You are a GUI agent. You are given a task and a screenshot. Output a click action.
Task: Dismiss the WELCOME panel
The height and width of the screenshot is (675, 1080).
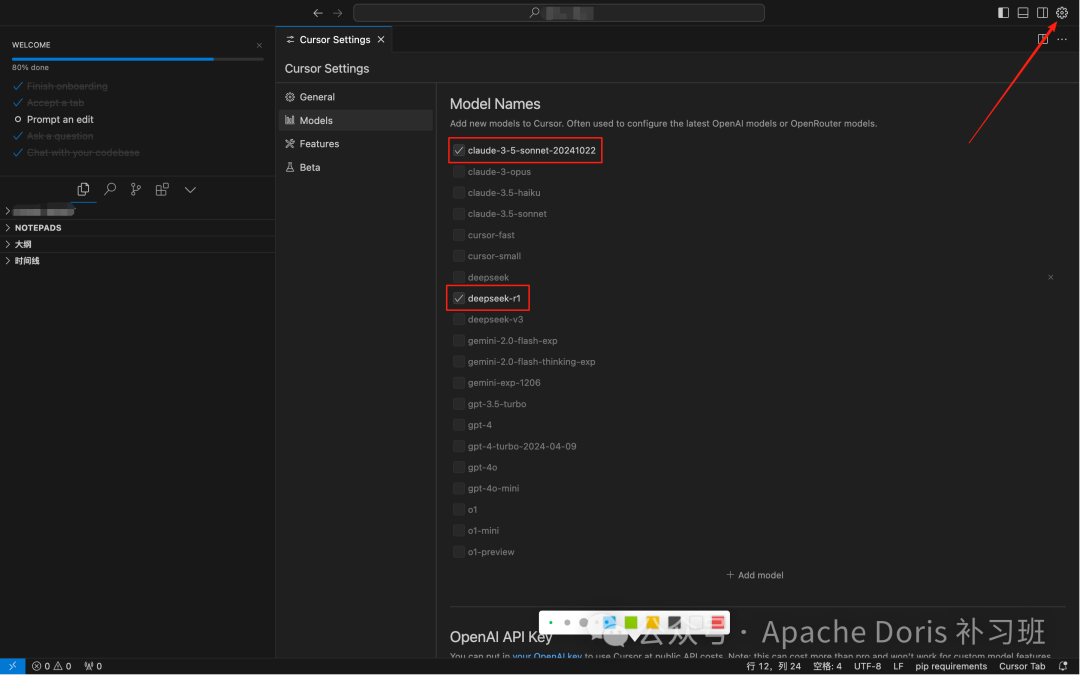259,45
